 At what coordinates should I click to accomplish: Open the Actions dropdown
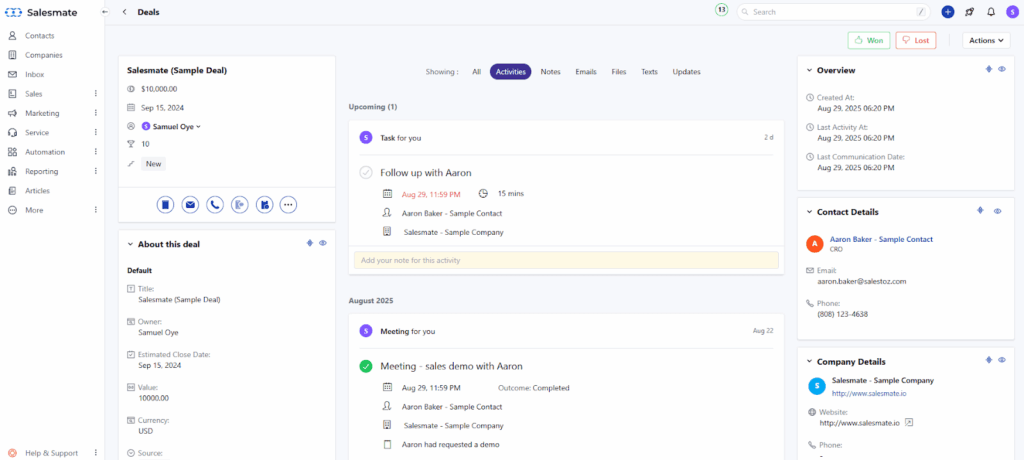986,40
